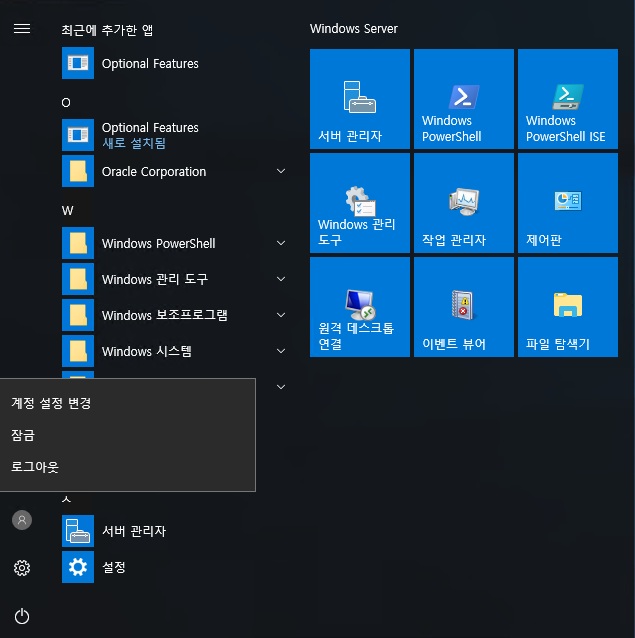Click the O letter group header
Screen dimensions: 635x638
[66, 103]
